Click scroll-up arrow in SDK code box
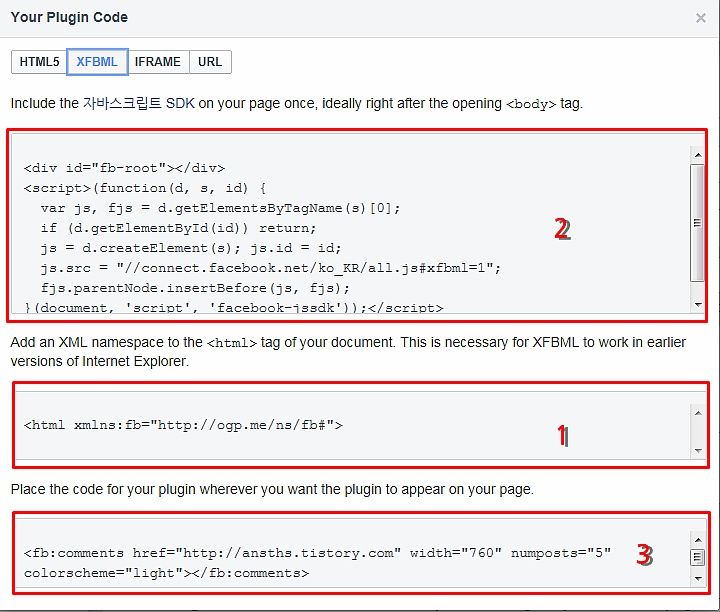720x612 pixels. pyautogui.click(x=698, y=155)
